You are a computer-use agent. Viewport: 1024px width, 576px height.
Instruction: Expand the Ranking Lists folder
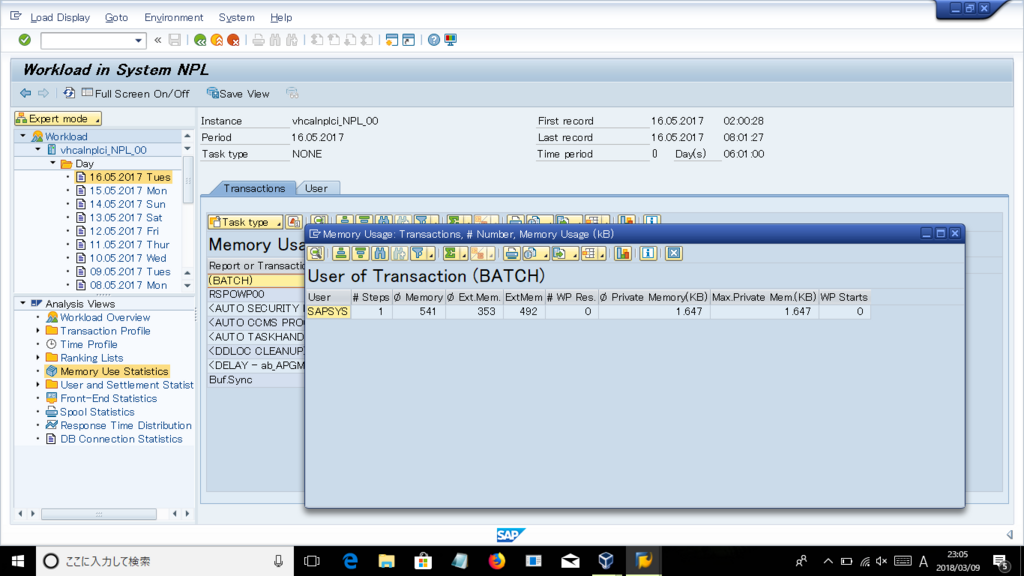[x=38, y=357]
